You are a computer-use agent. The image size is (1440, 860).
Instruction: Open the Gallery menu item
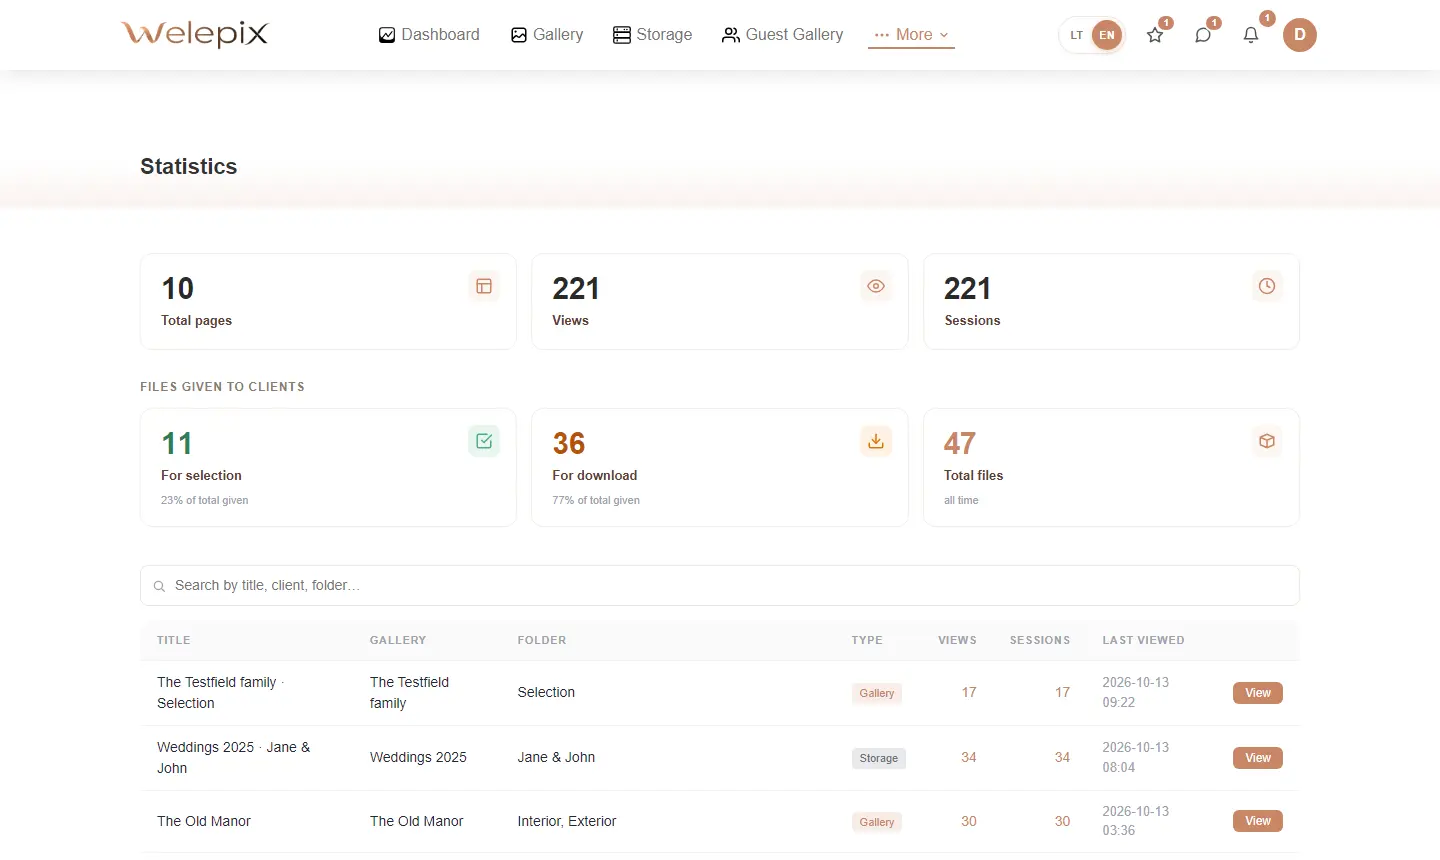click(x=547, y=35)
